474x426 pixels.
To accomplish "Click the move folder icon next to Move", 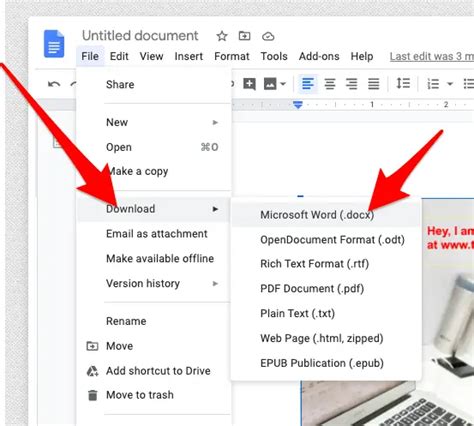I will tap(92, 346).
